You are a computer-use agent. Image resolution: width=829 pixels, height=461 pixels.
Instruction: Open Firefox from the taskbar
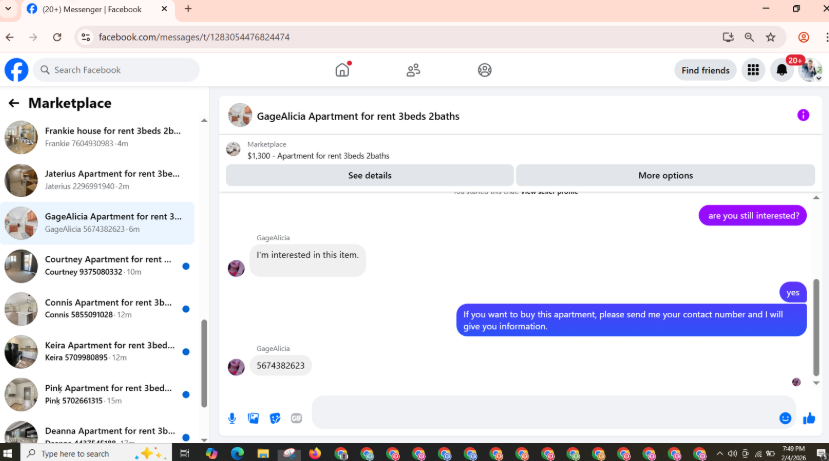pos(315,453)
